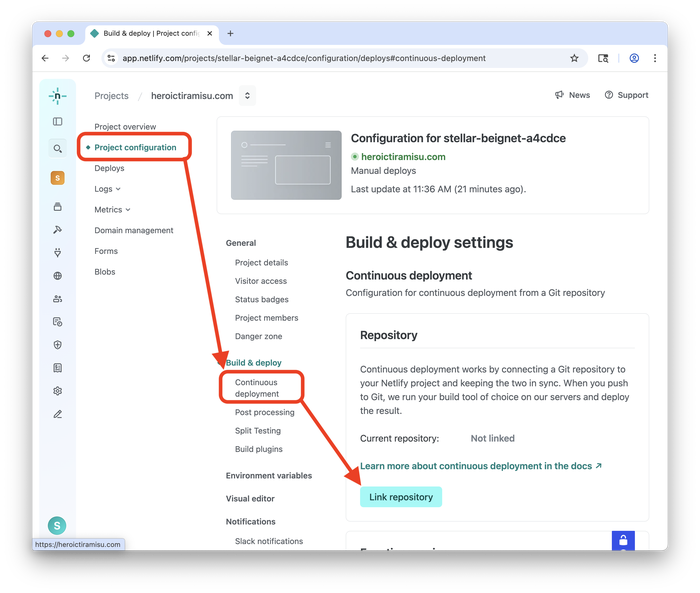Open Chrome three-dot menu
700x593 pixels.
(655, 58)
